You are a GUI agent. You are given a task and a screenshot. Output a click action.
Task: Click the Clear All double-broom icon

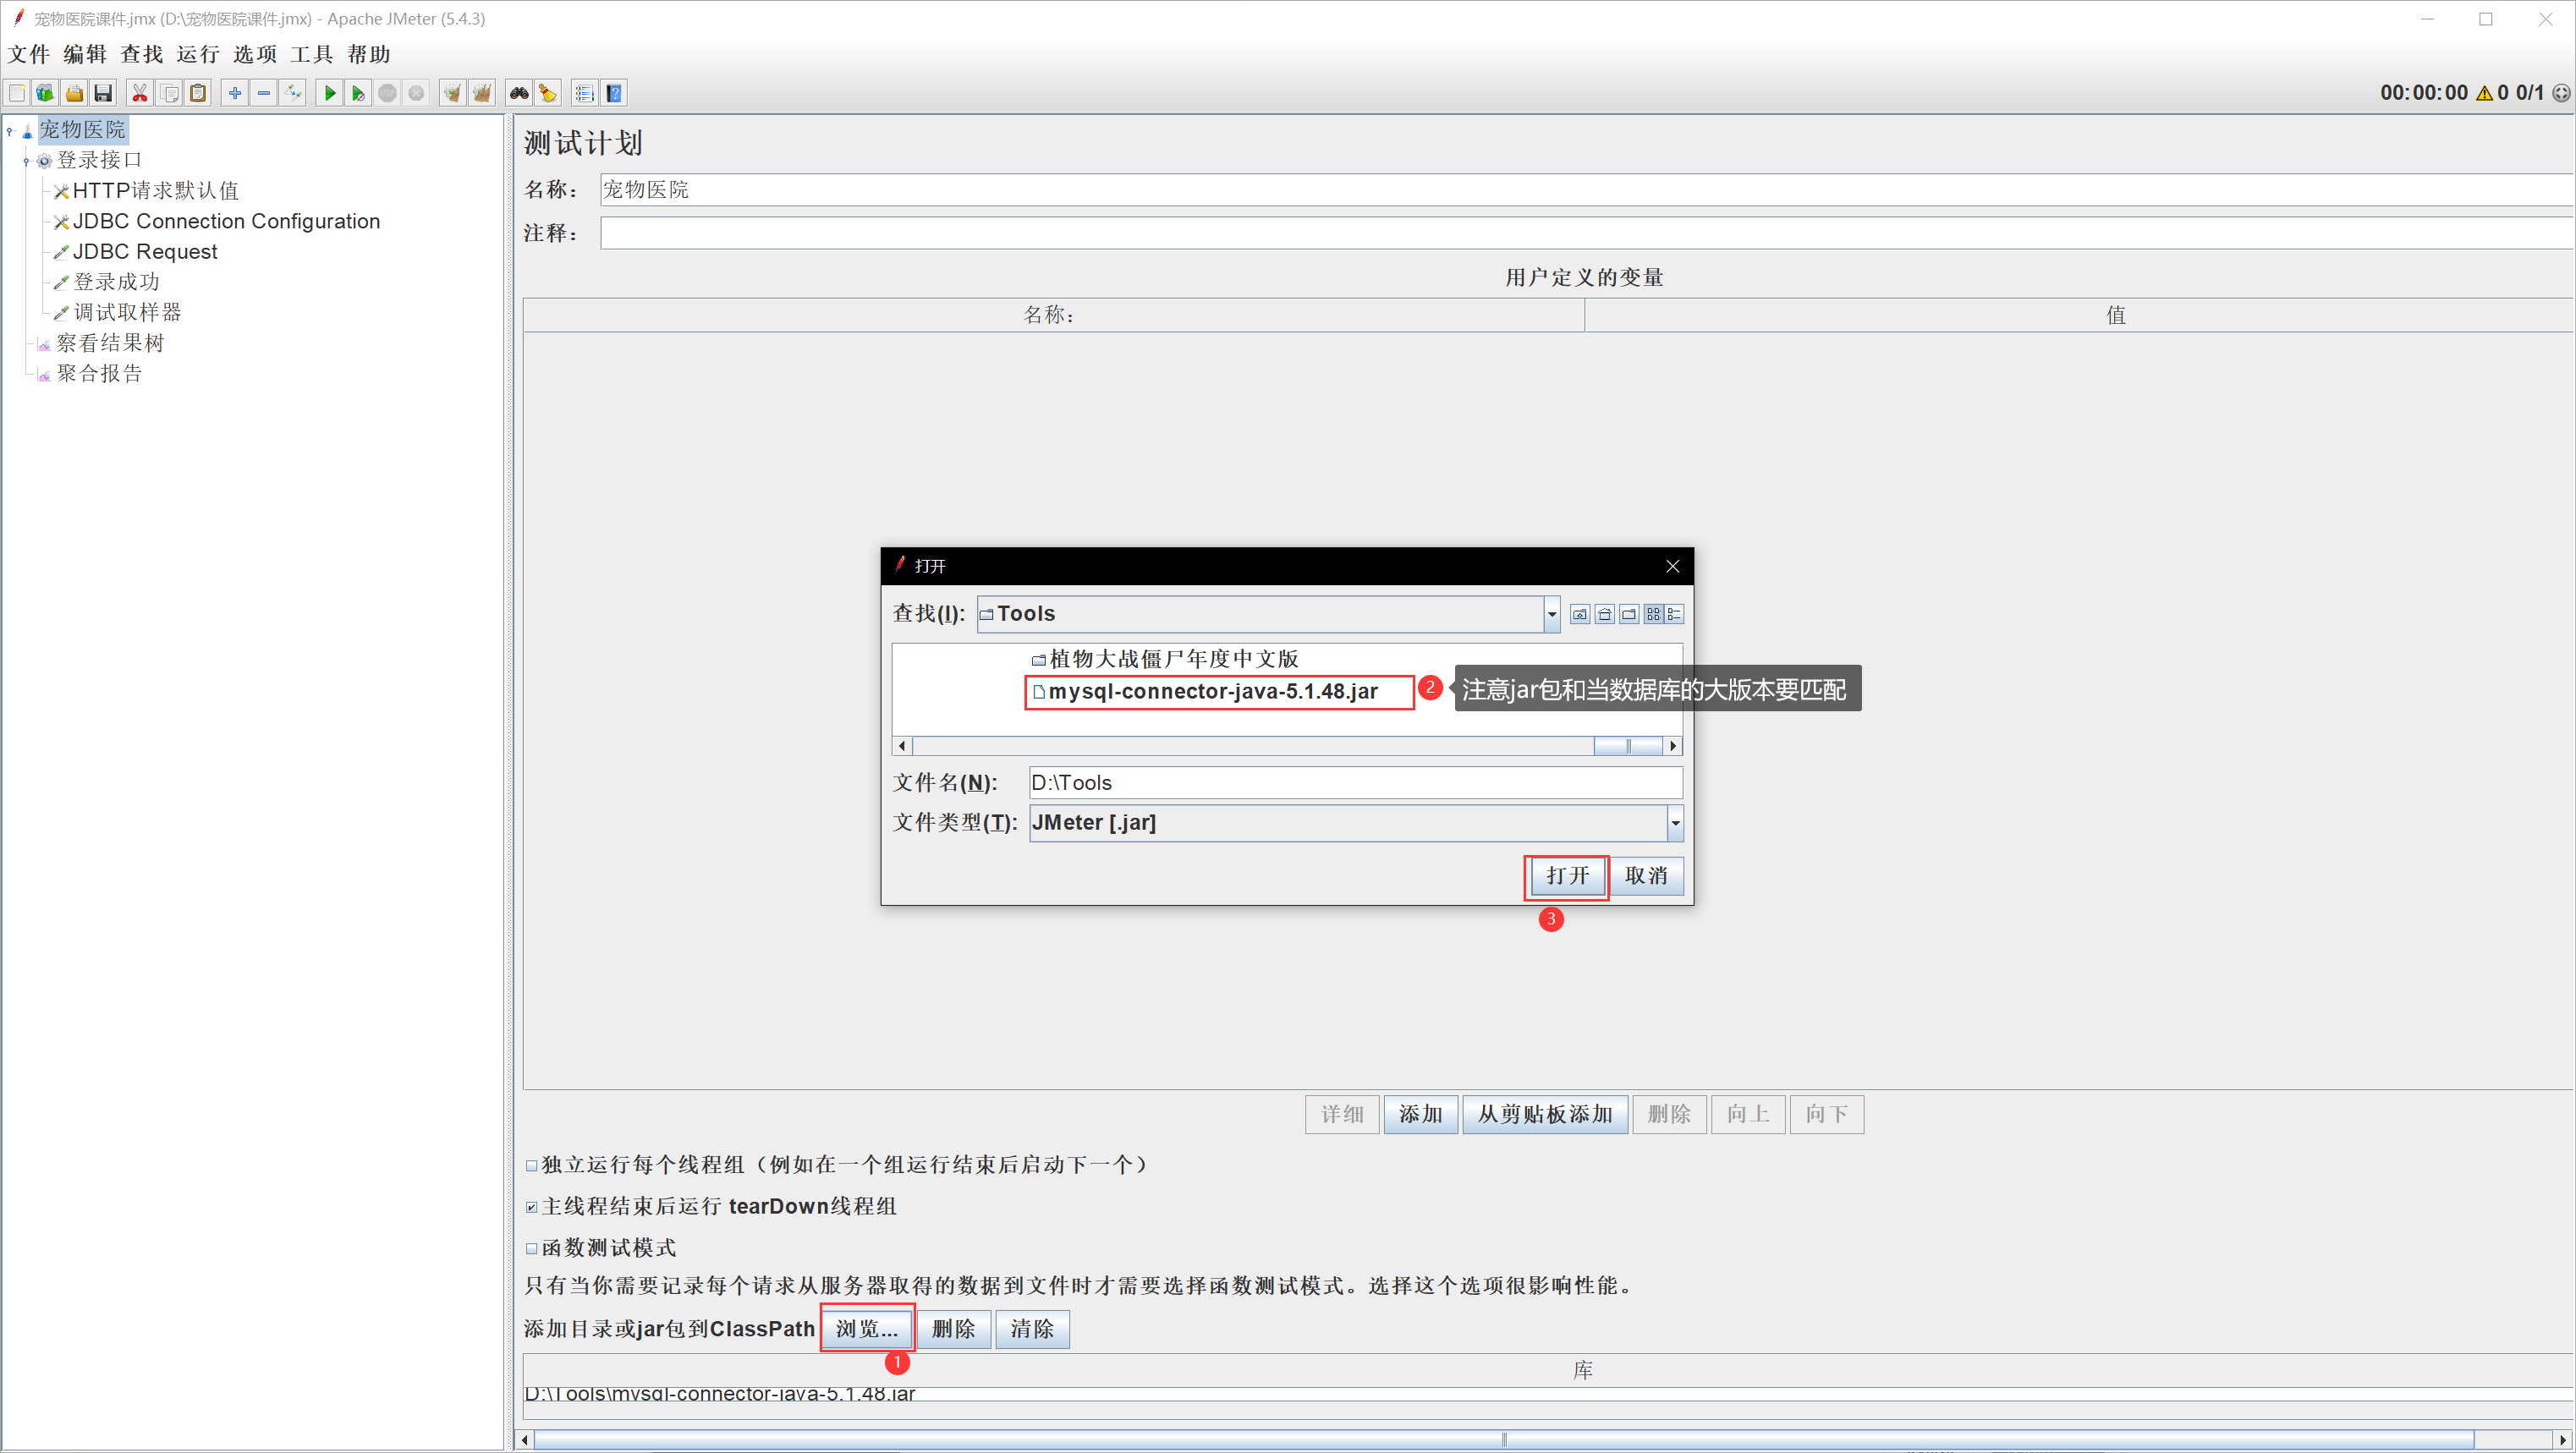pyautogui.click(x=482, y=93)
